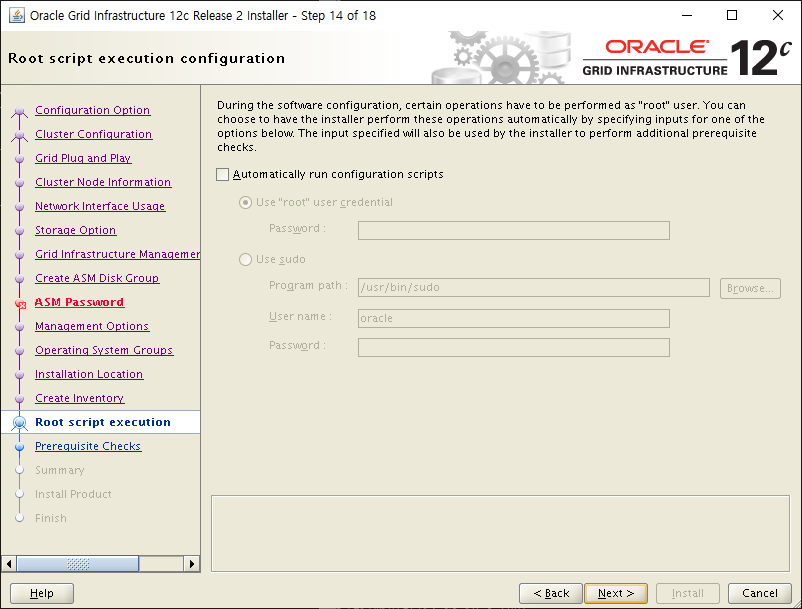This screenshot has width=802, height=609.
Task: Open the Configuration Option step
Action: [x=93, y=110]
